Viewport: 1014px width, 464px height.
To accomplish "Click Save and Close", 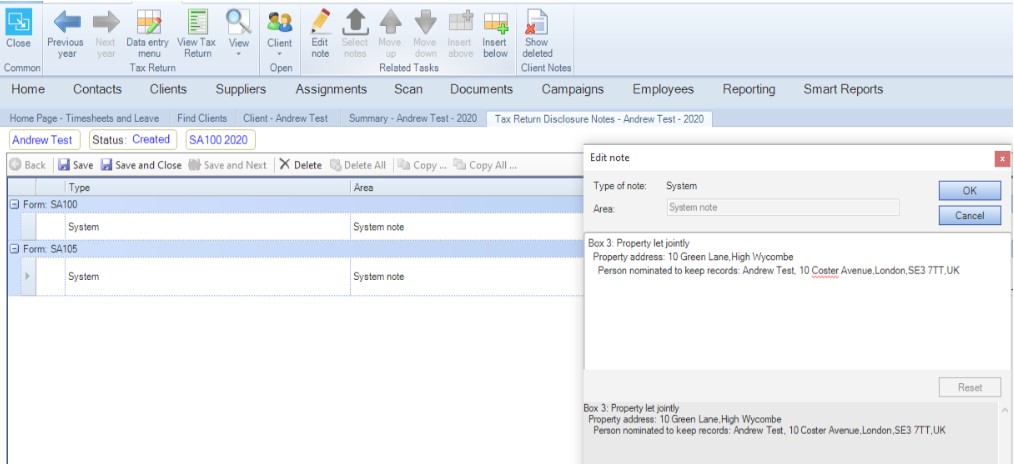I will pyautogui.click(x=141, y=165).
